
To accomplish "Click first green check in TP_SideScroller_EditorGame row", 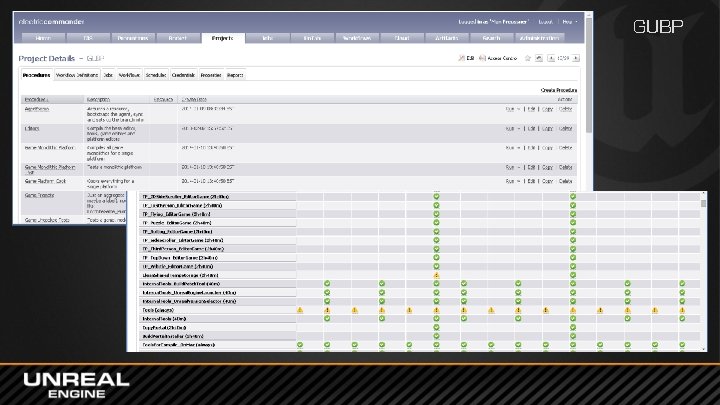I will tap(436, 240).
